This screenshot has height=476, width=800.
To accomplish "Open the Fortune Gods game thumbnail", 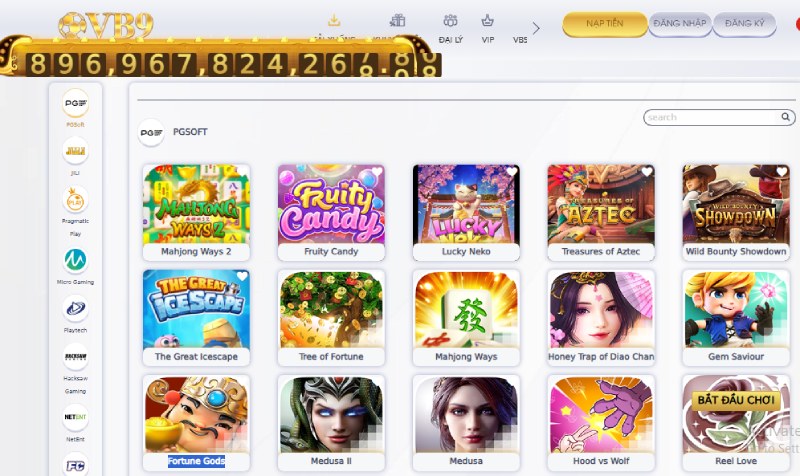I will click(x=196, y=414).
